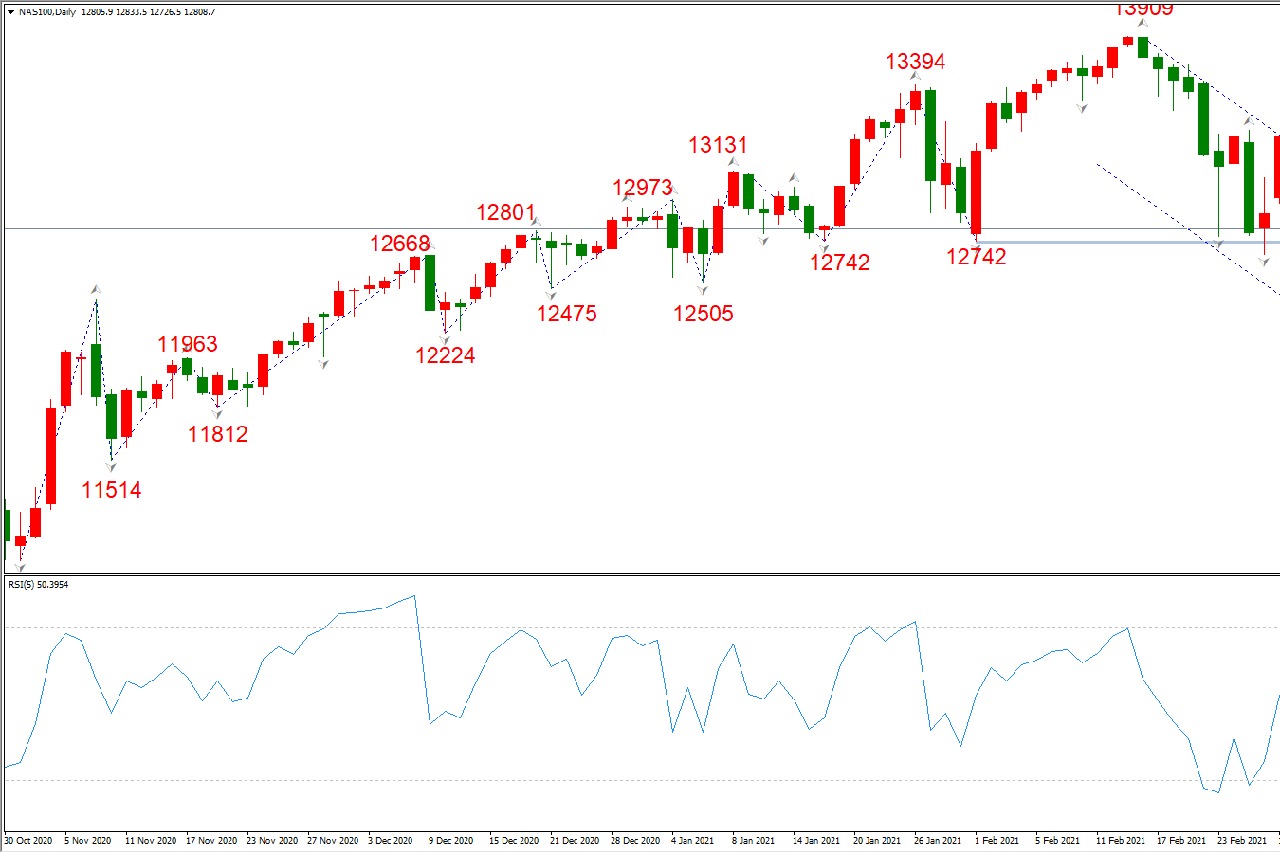
Task: Select the 11812 low price label
Action: [218, 434]
